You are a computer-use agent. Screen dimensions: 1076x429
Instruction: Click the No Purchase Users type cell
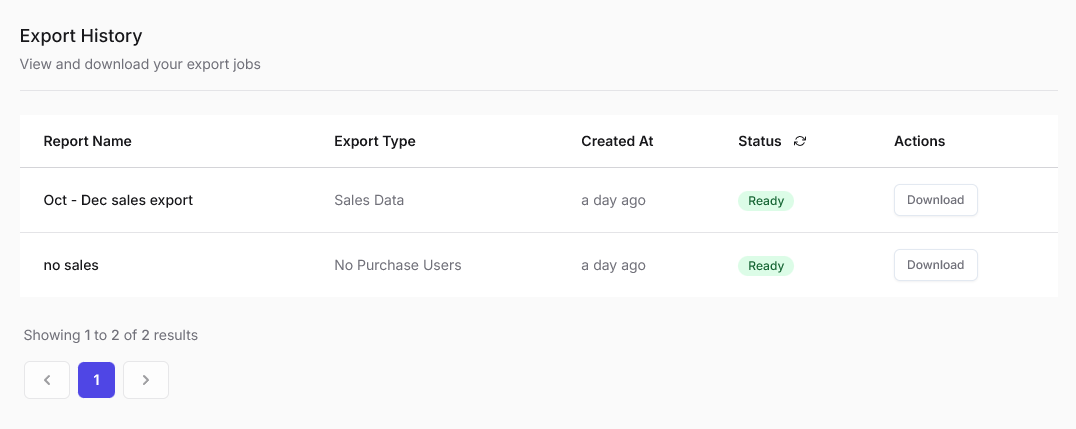[x=397, y=265]
